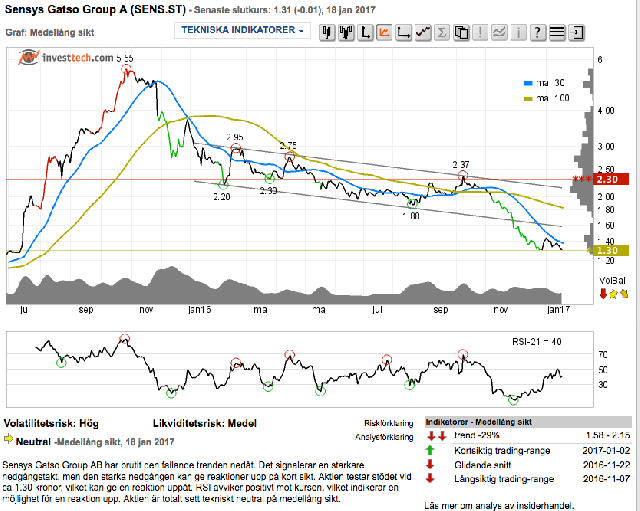Screen dimensions: 640x511
Task: Open help with the question mark icon
Action: (538, 32)
